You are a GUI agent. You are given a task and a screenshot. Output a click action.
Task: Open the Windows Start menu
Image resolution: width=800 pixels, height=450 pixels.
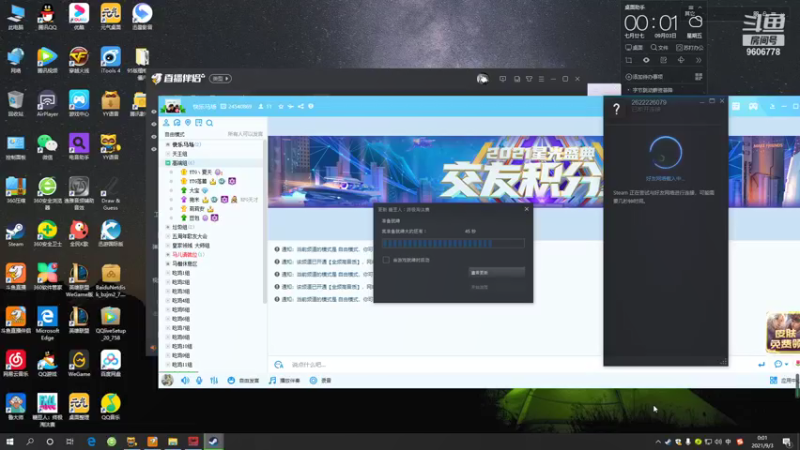click(9, 442)
